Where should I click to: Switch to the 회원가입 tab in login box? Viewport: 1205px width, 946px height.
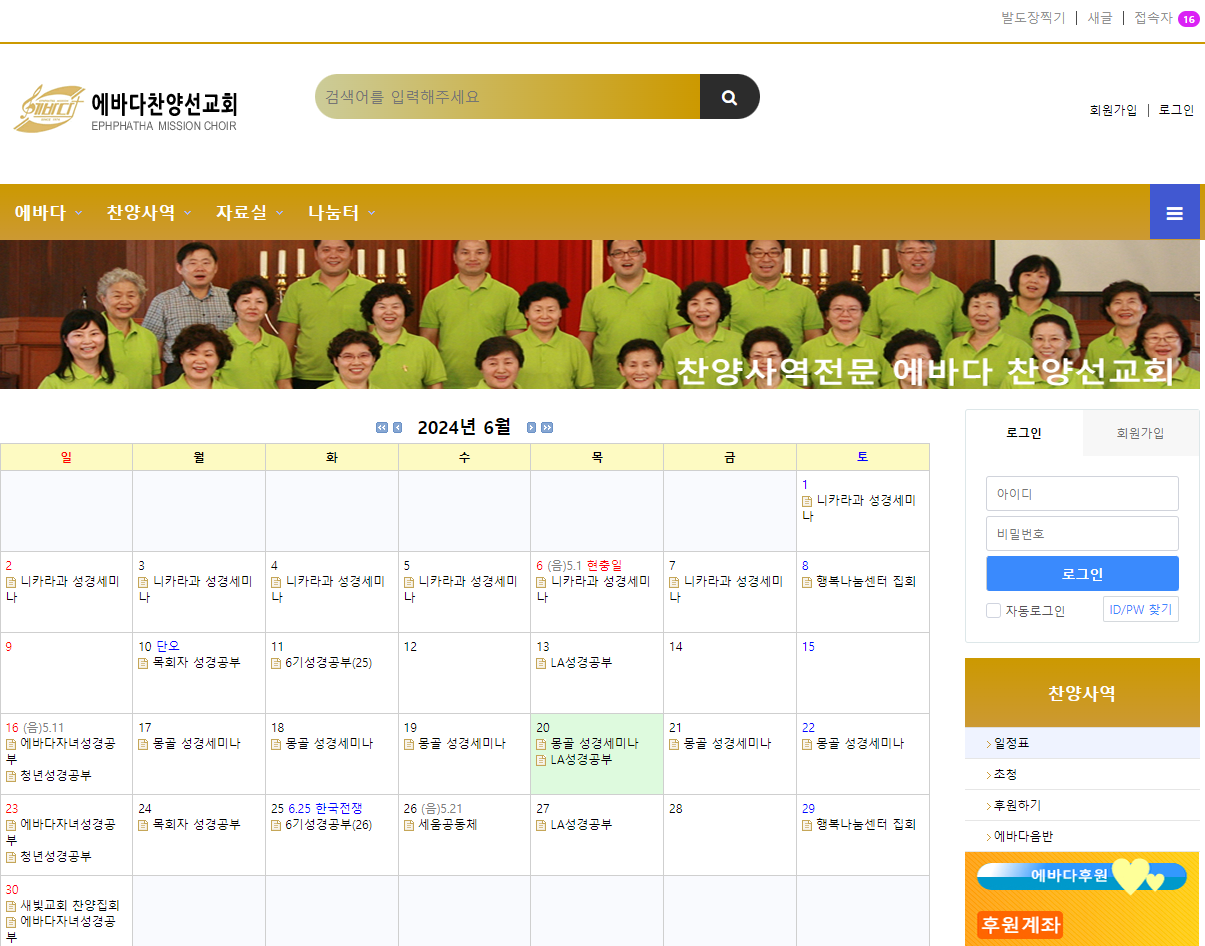click(x=1140, y=433)
